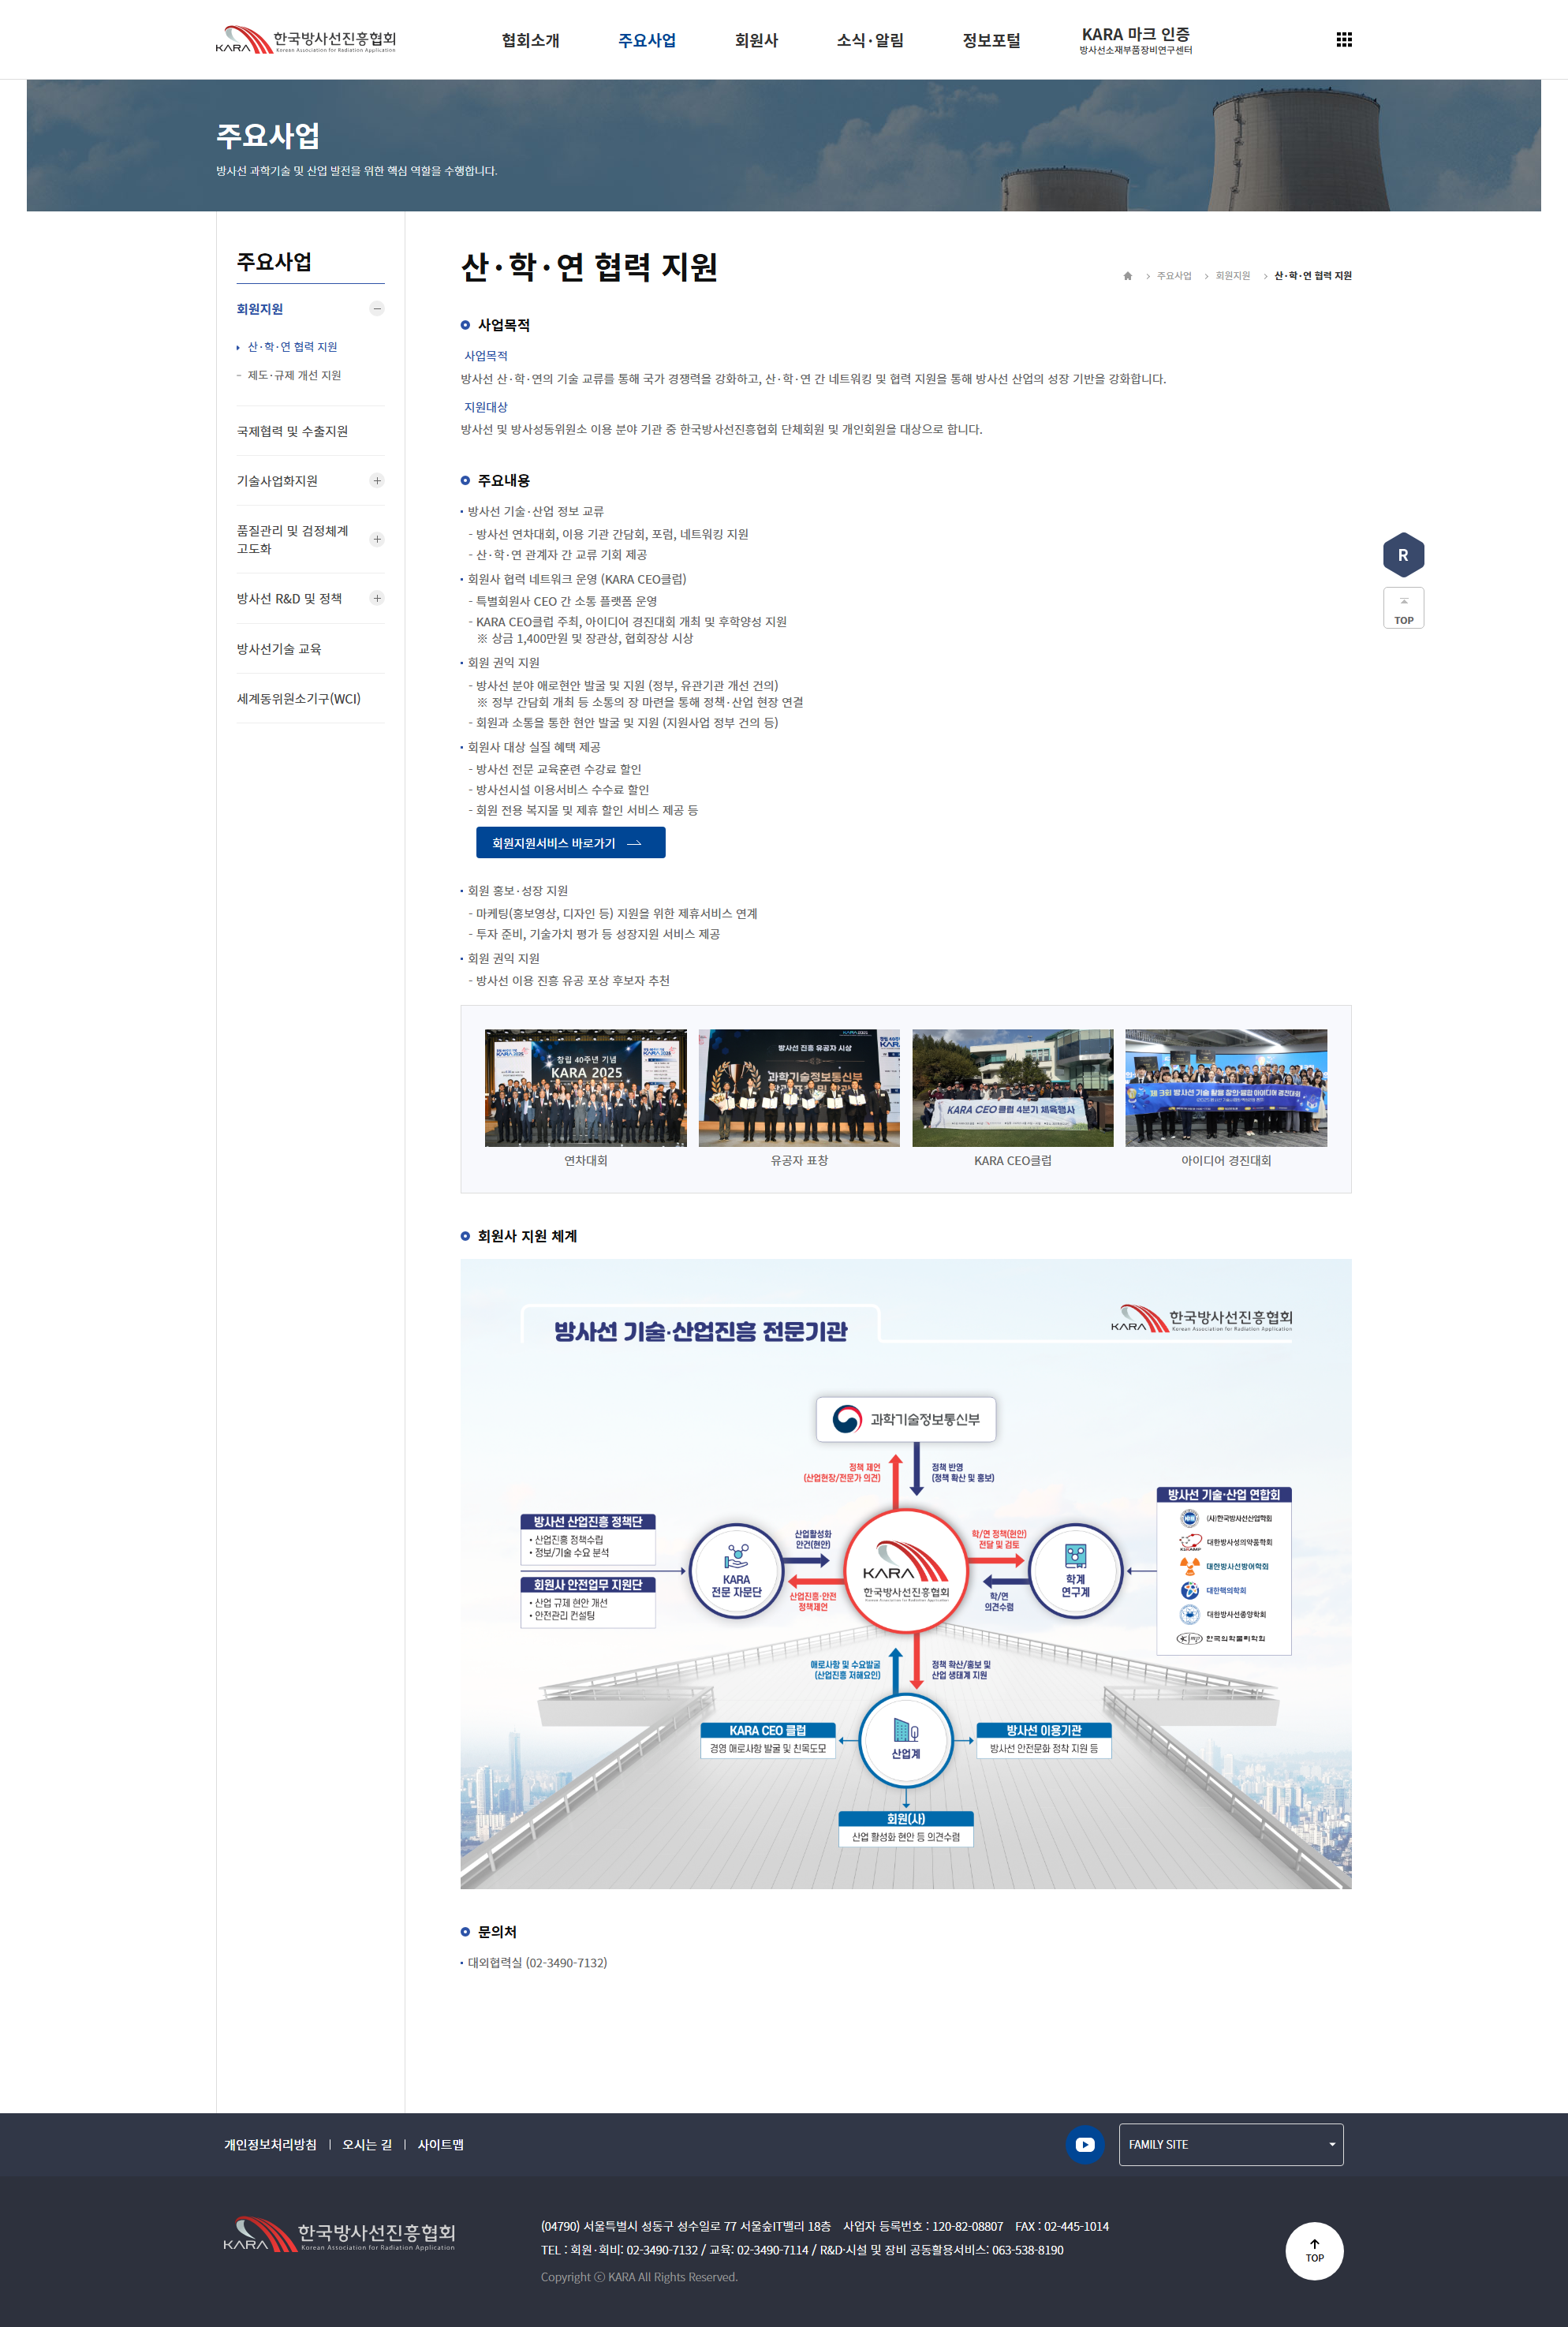Click 회원지원 in the breadcrumb
This screenshot has width=1568, height=2327.
pos(1233,276)
